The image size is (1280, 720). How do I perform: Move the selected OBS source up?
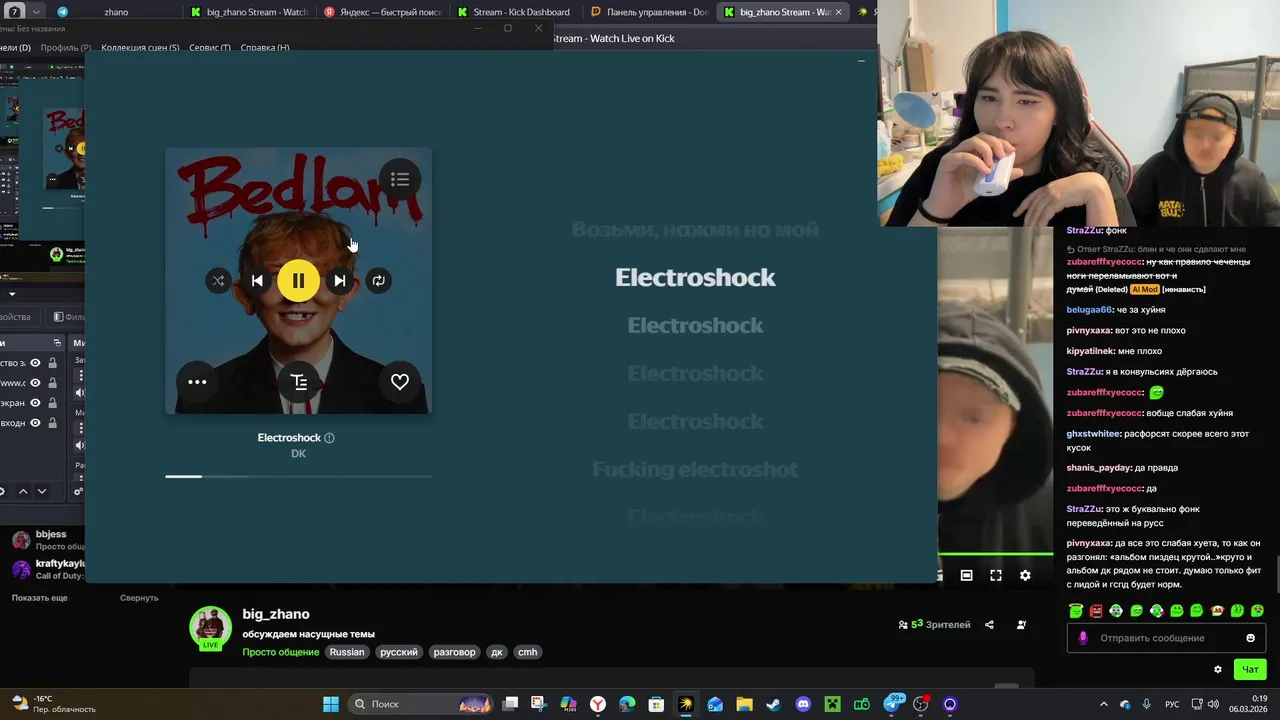23,491
